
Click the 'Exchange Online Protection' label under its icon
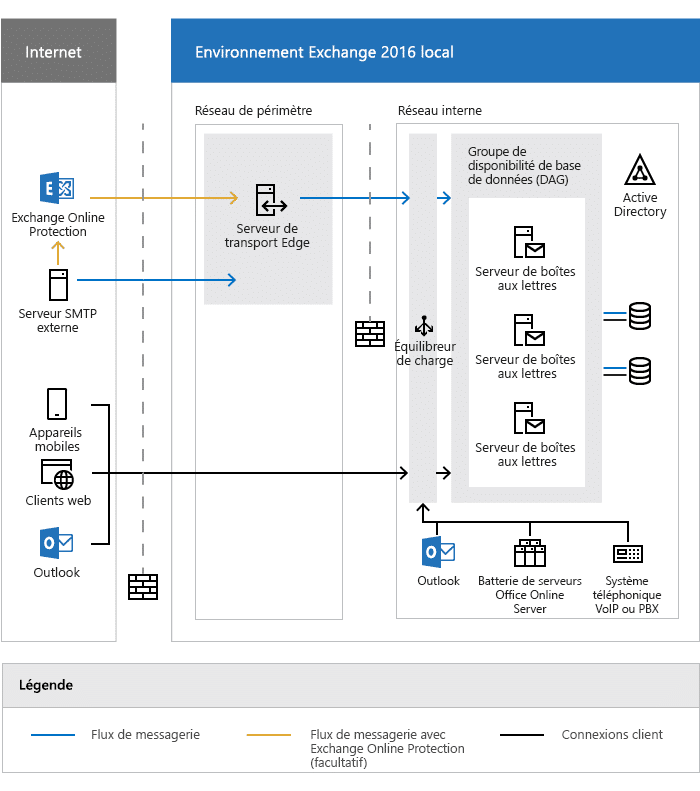click(x=57, y=224)
